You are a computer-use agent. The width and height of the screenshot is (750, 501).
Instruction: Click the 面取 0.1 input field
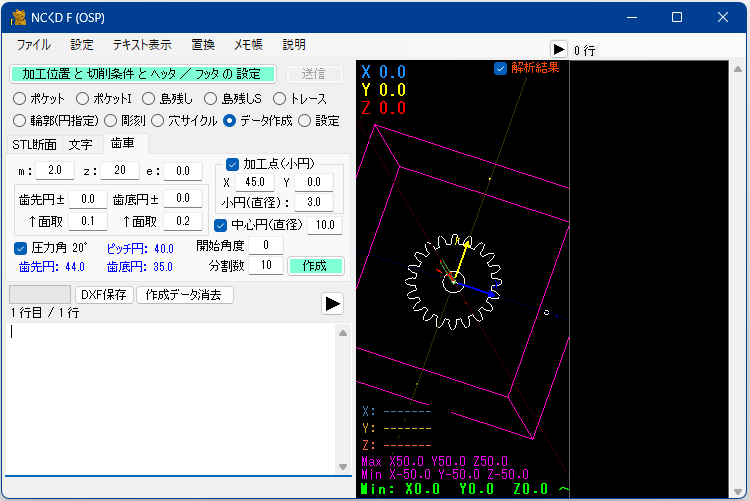click(x=88, y=221)
